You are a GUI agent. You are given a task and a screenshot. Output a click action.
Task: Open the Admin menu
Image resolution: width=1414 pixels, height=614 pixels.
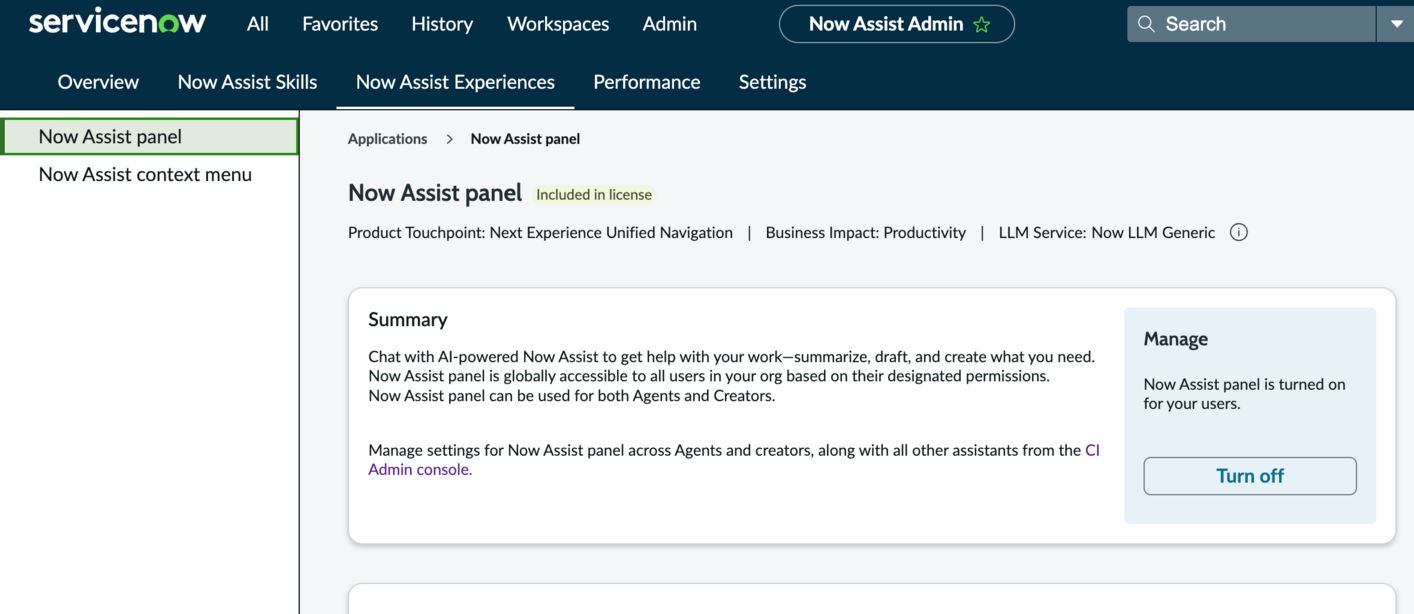(670, 24)
